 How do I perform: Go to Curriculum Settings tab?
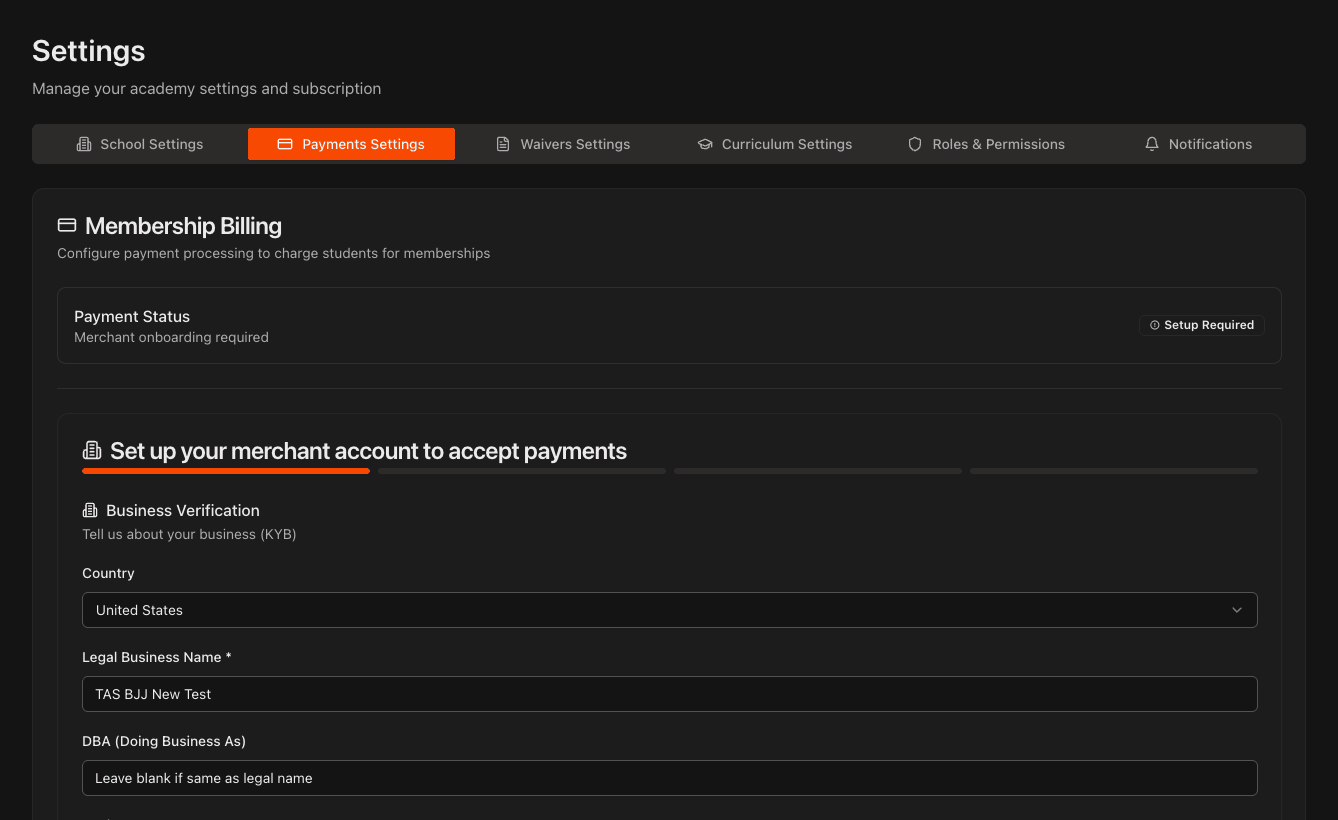tap(775, 144)
